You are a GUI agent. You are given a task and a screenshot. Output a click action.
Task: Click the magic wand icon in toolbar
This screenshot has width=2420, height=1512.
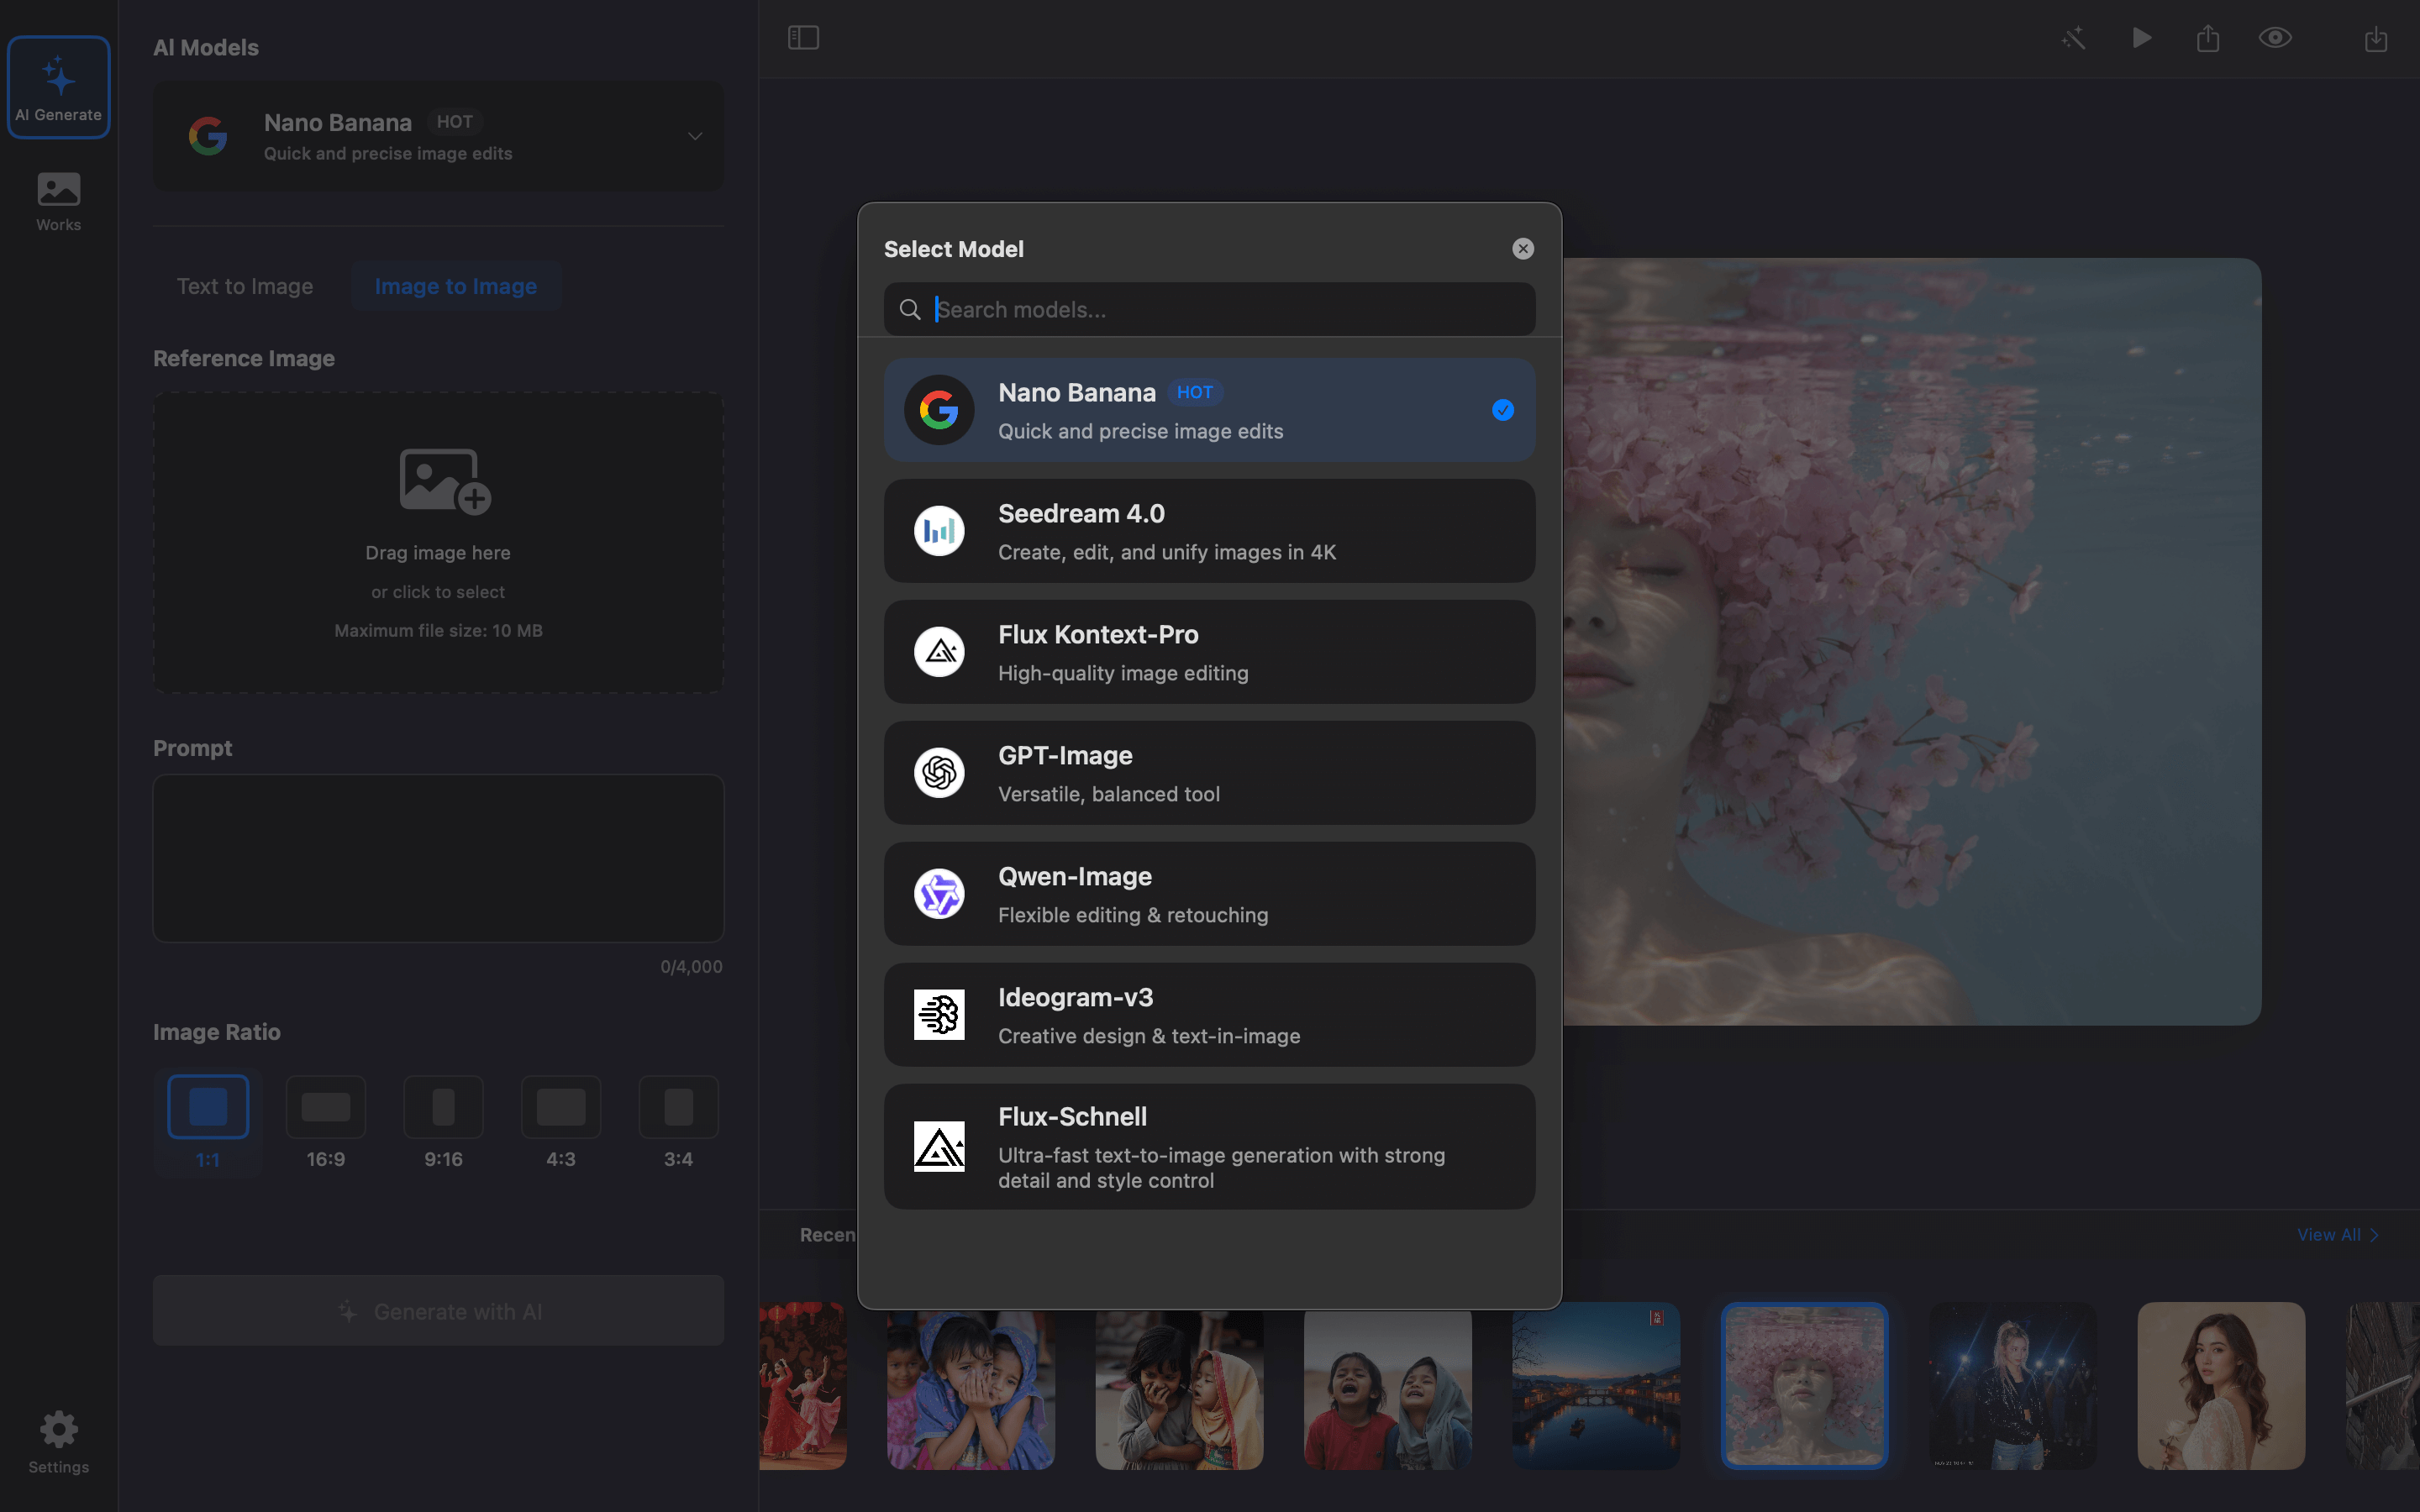click(x=2073, y=38)
